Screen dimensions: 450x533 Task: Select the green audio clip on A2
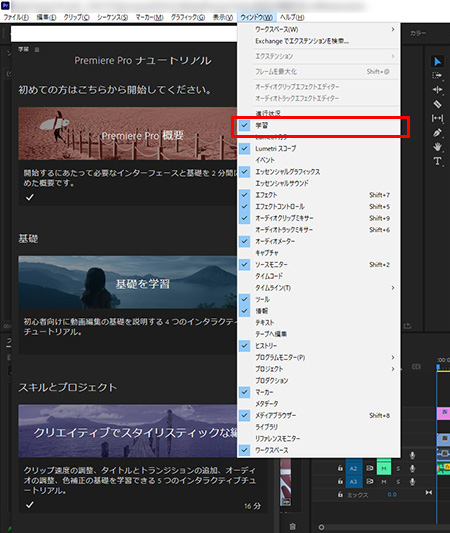[x=444, y=468]
